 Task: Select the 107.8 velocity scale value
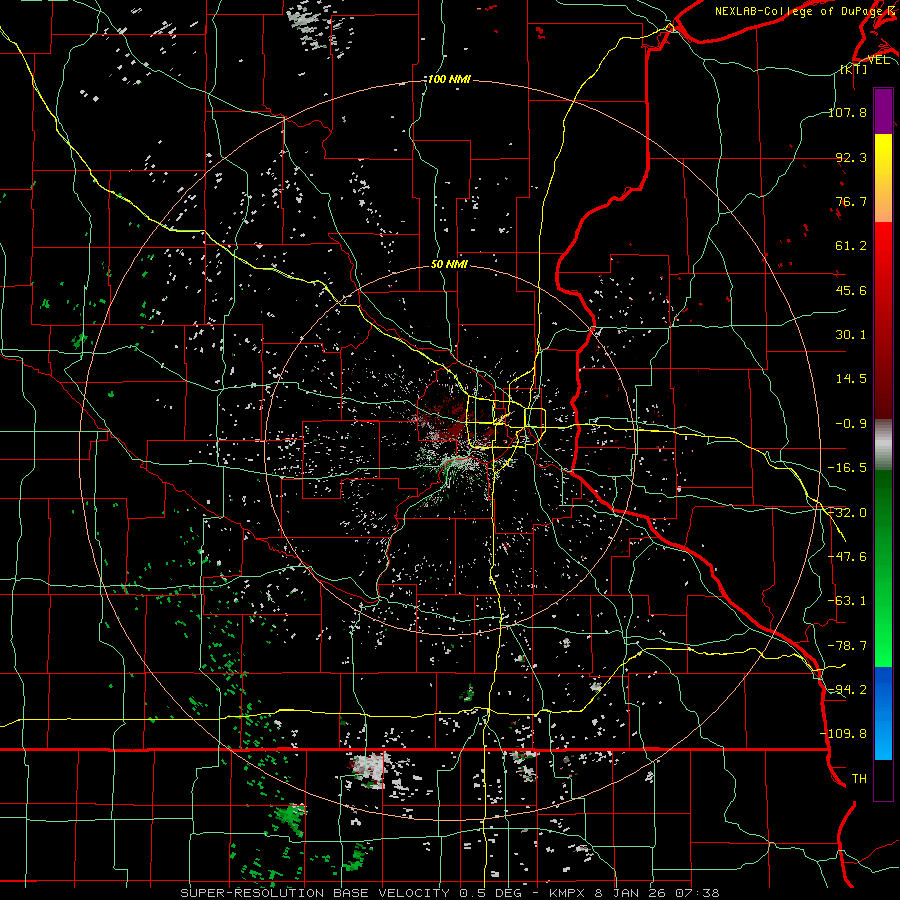(x=847, y=112)
